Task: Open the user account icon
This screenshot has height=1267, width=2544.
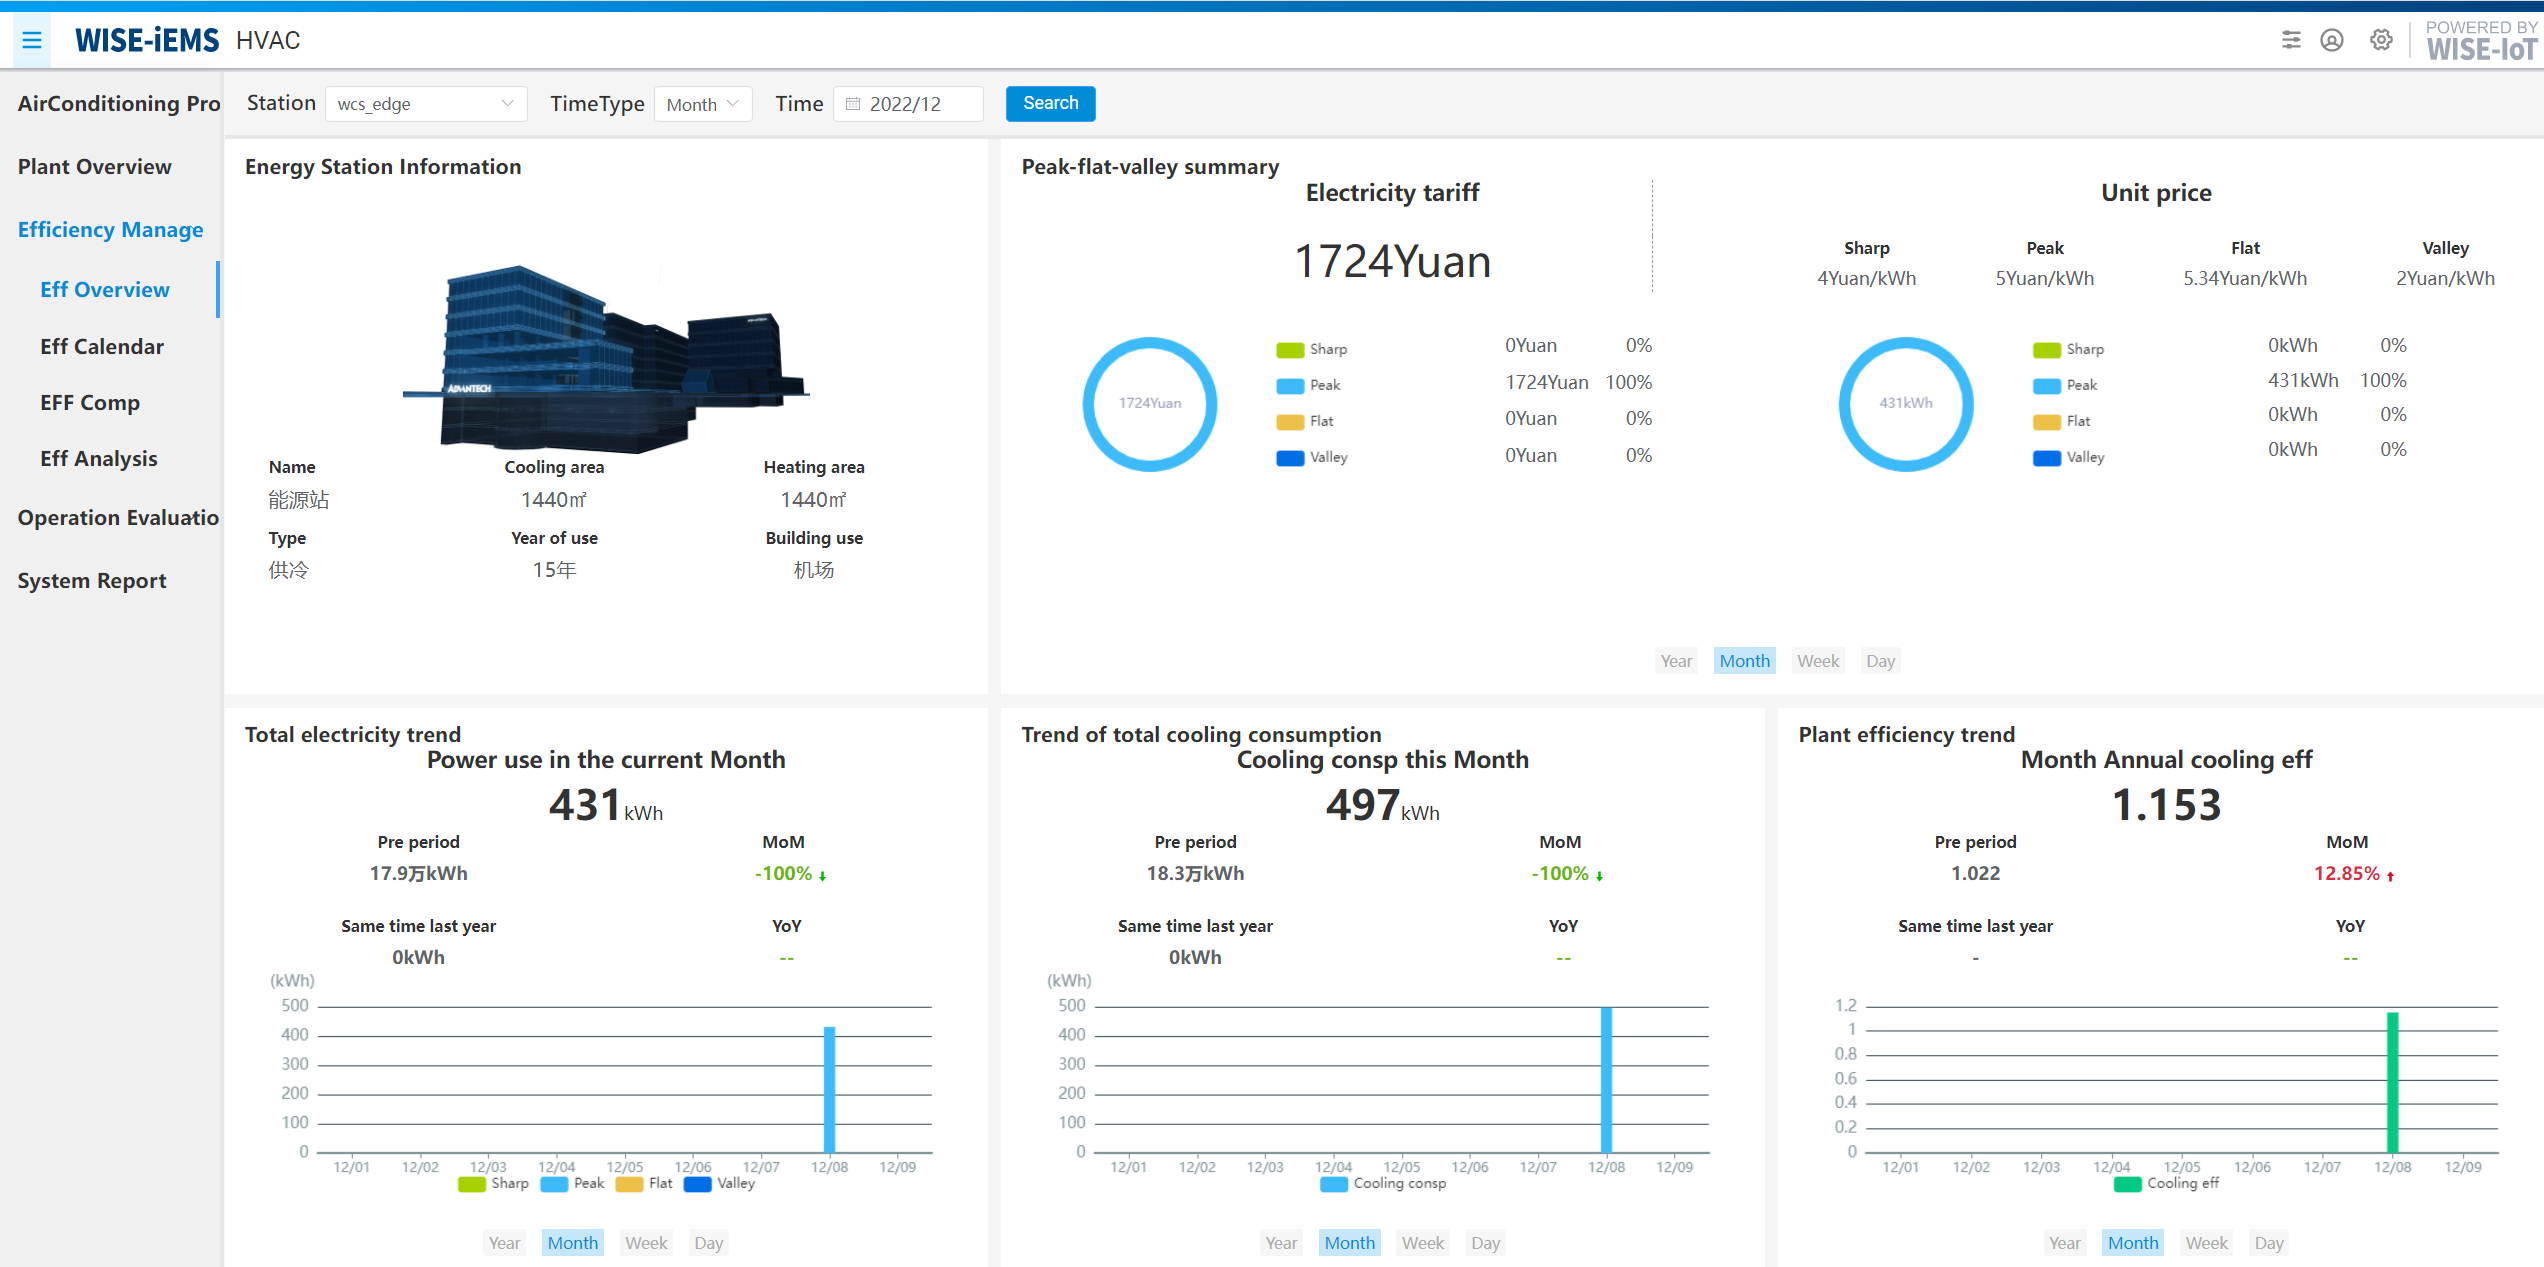Action: click(x=2332, y=40)
